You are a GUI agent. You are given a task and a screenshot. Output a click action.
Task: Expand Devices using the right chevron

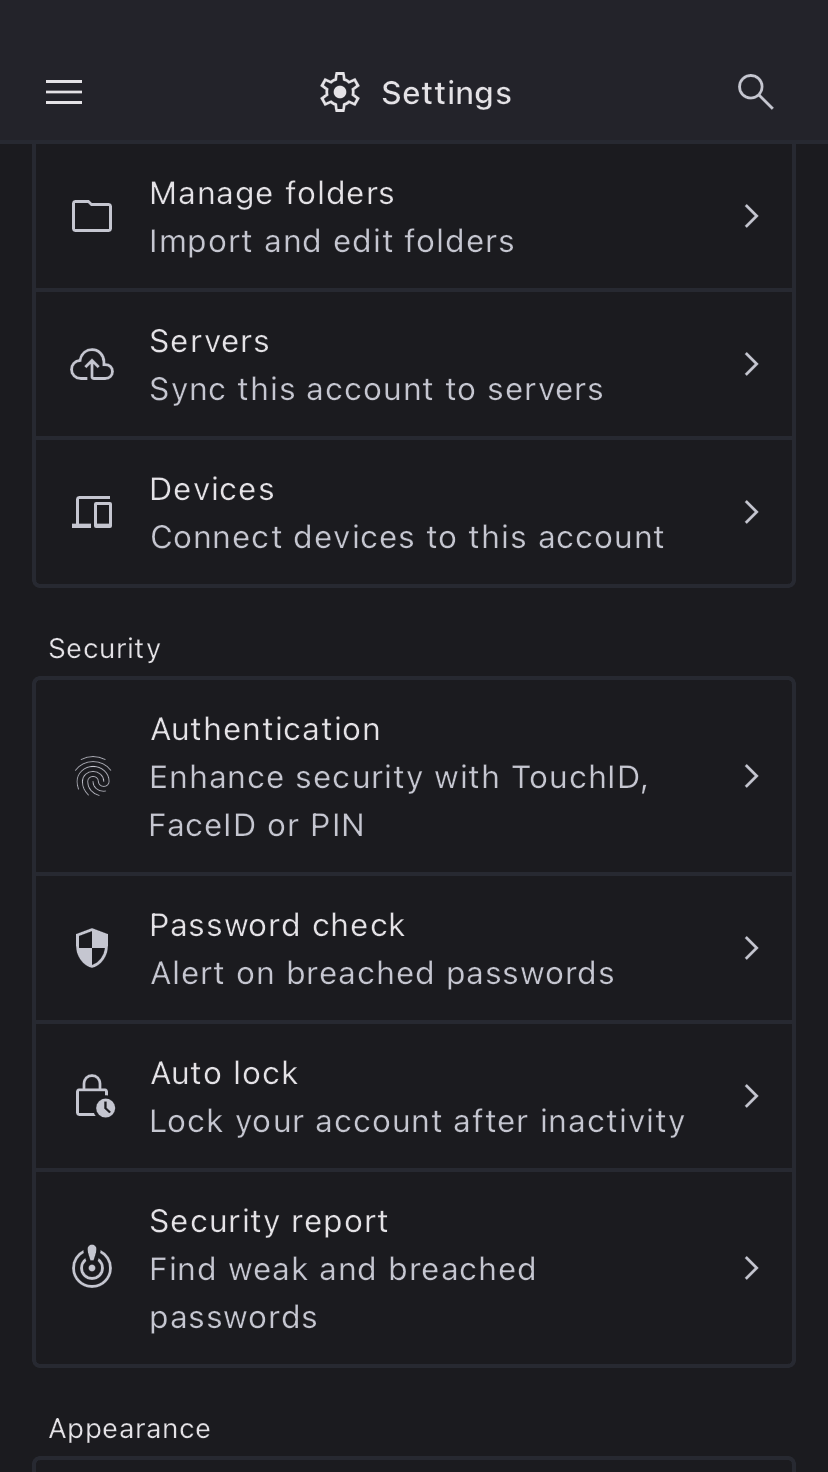pos(752,512)
